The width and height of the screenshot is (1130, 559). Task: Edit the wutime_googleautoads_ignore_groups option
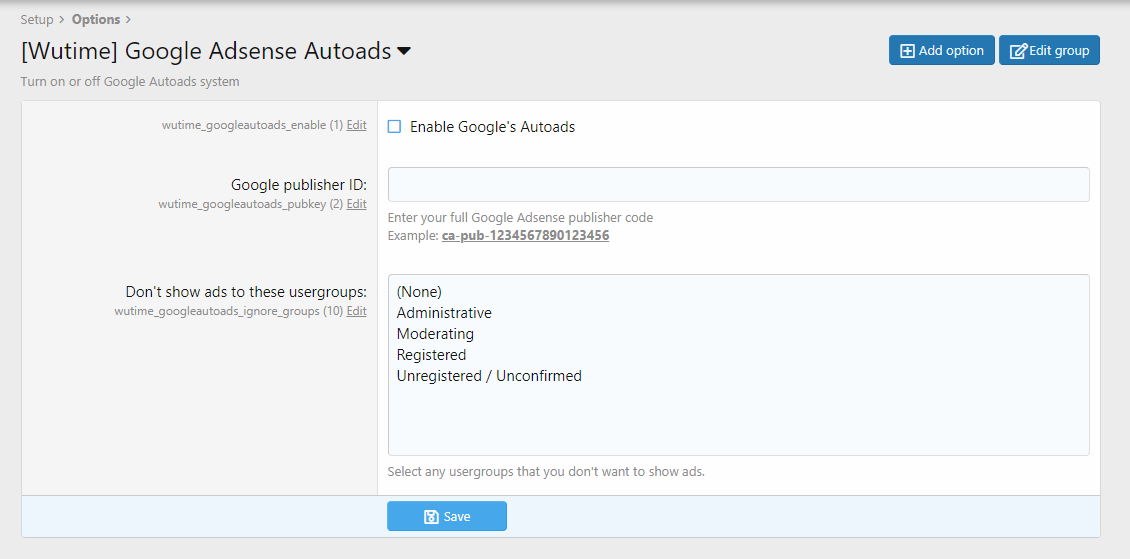pyautogui.click(x=356, y=311)
